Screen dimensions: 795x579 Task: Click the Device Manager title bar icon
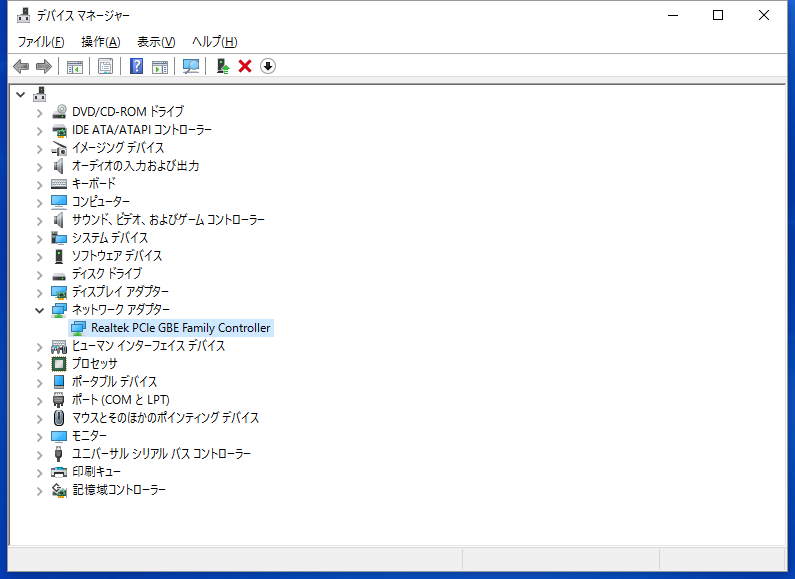(x=23, y=16)
